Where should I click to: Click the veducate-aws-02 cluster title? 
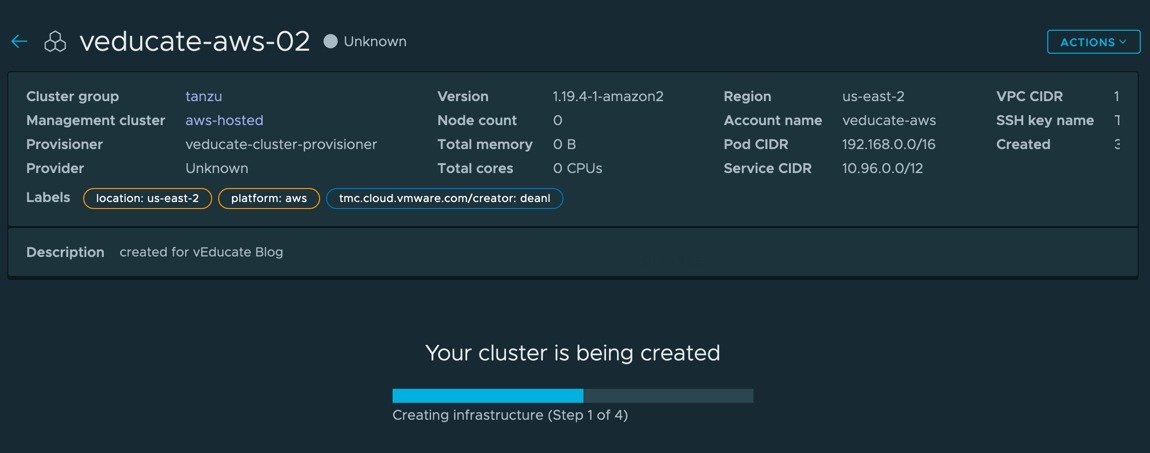coord(195,42)
